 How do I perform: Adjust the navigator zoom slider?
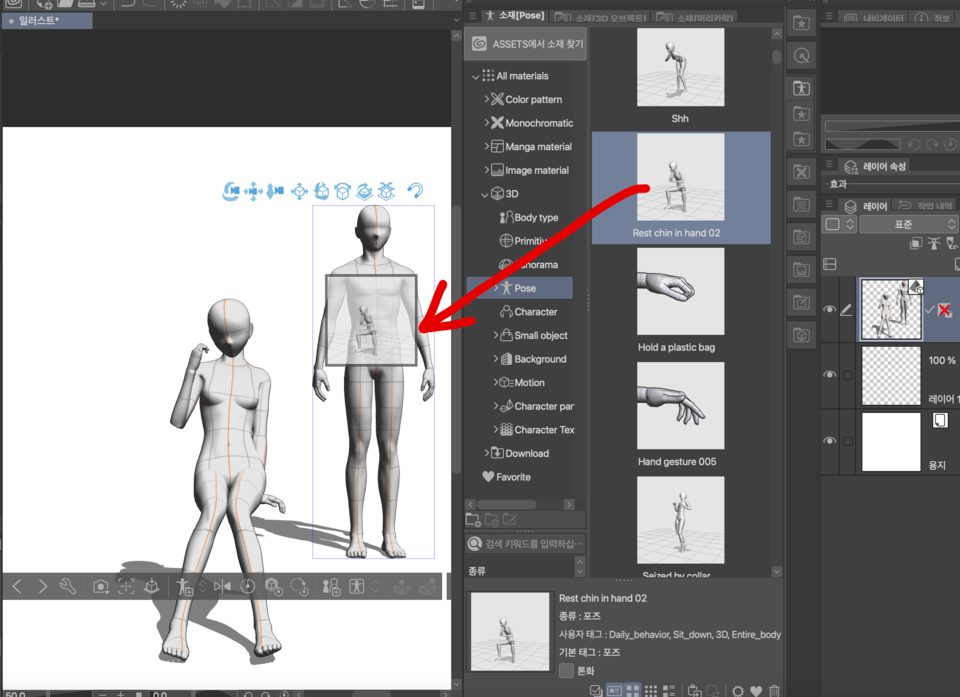(x=892, y=127)
